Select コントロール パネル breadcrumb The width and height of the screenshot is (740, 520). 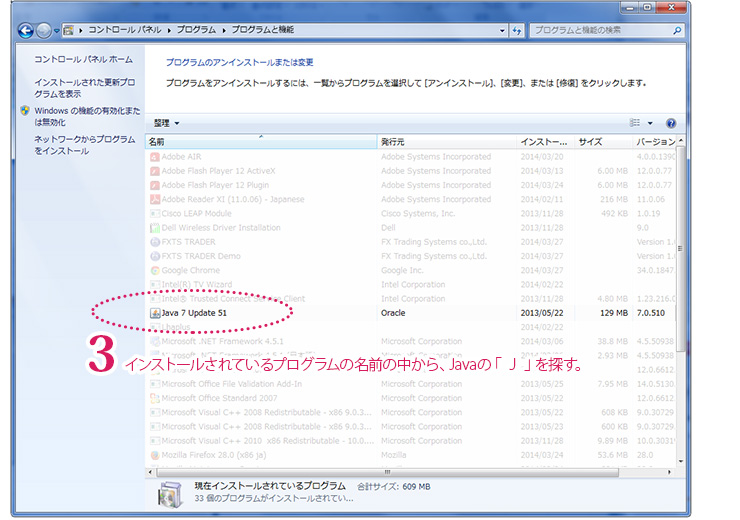pyautogui.click(x=125, y=30)
